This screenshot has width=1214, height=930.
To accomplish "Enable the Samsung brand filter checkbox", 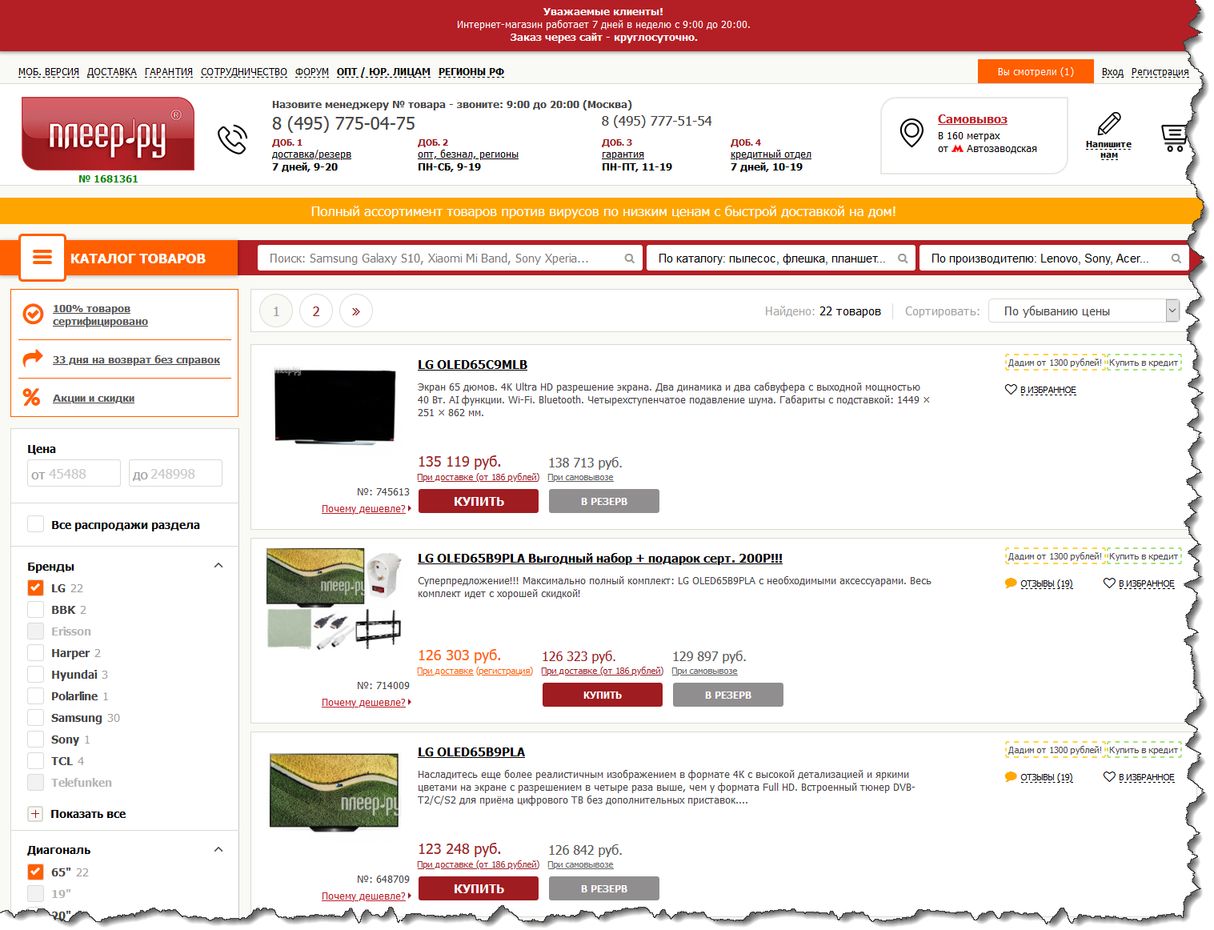I will [x=36, y=718].
